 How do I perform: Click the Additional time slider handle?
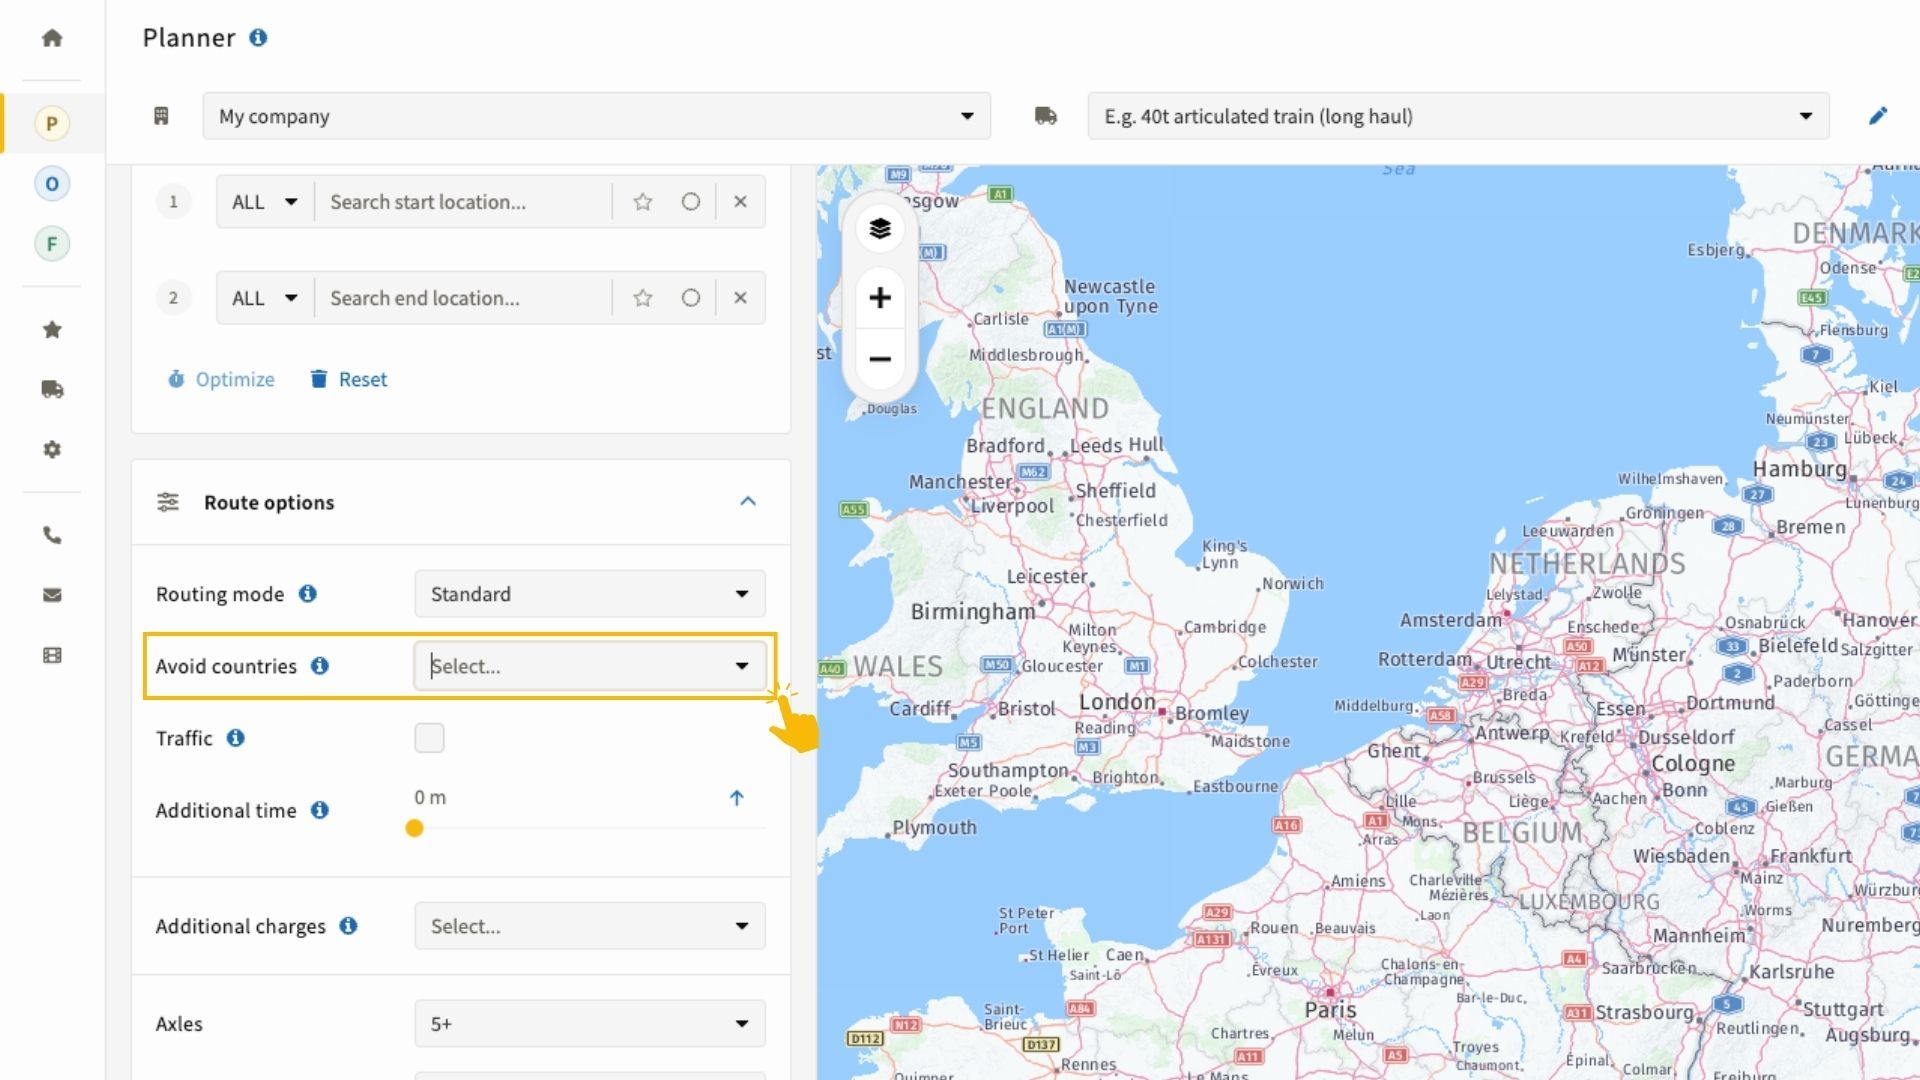pyautogui.click(x=414, y=828)
